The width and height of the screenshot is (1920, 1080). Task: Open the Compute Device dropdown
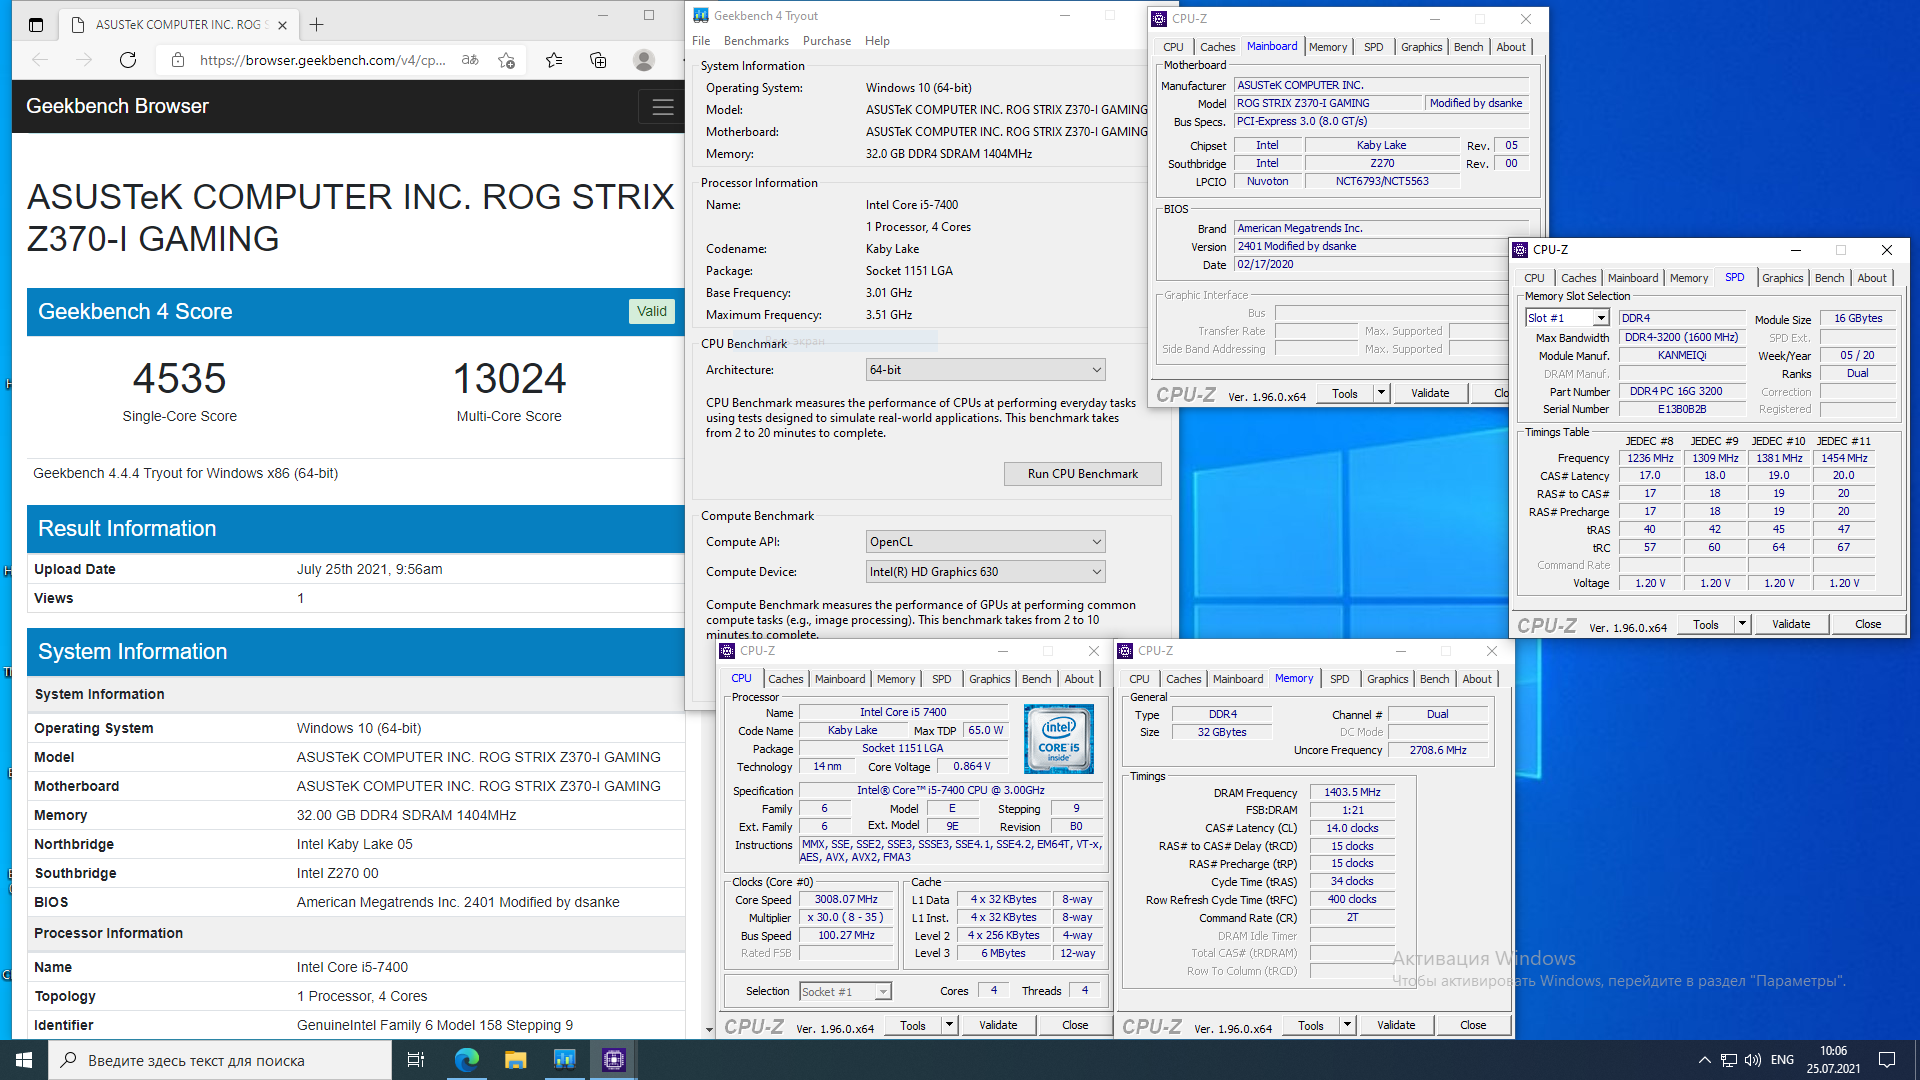pos(985,572)
